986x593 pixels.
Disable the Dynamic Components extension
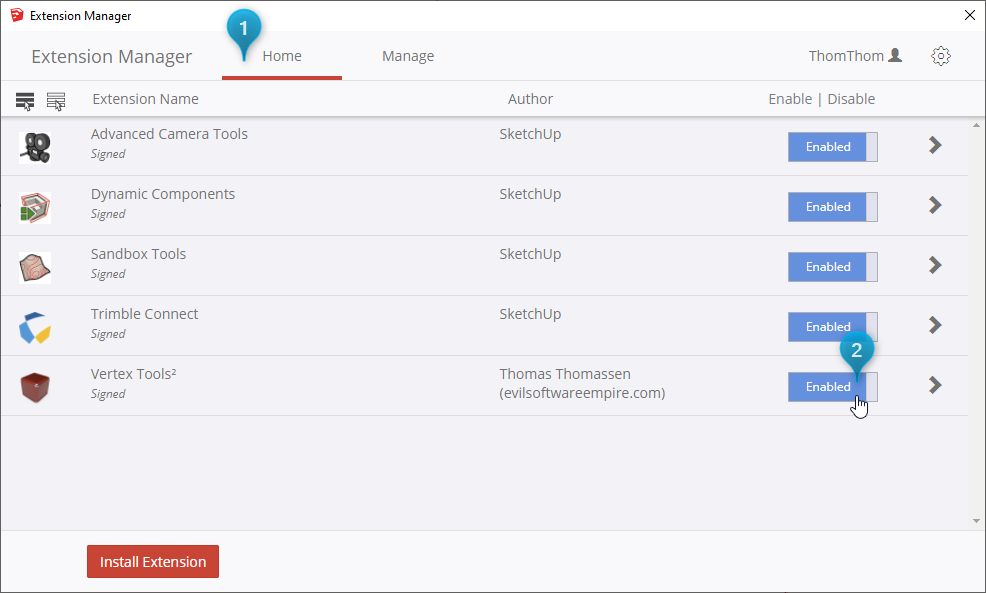coord(832,207)
